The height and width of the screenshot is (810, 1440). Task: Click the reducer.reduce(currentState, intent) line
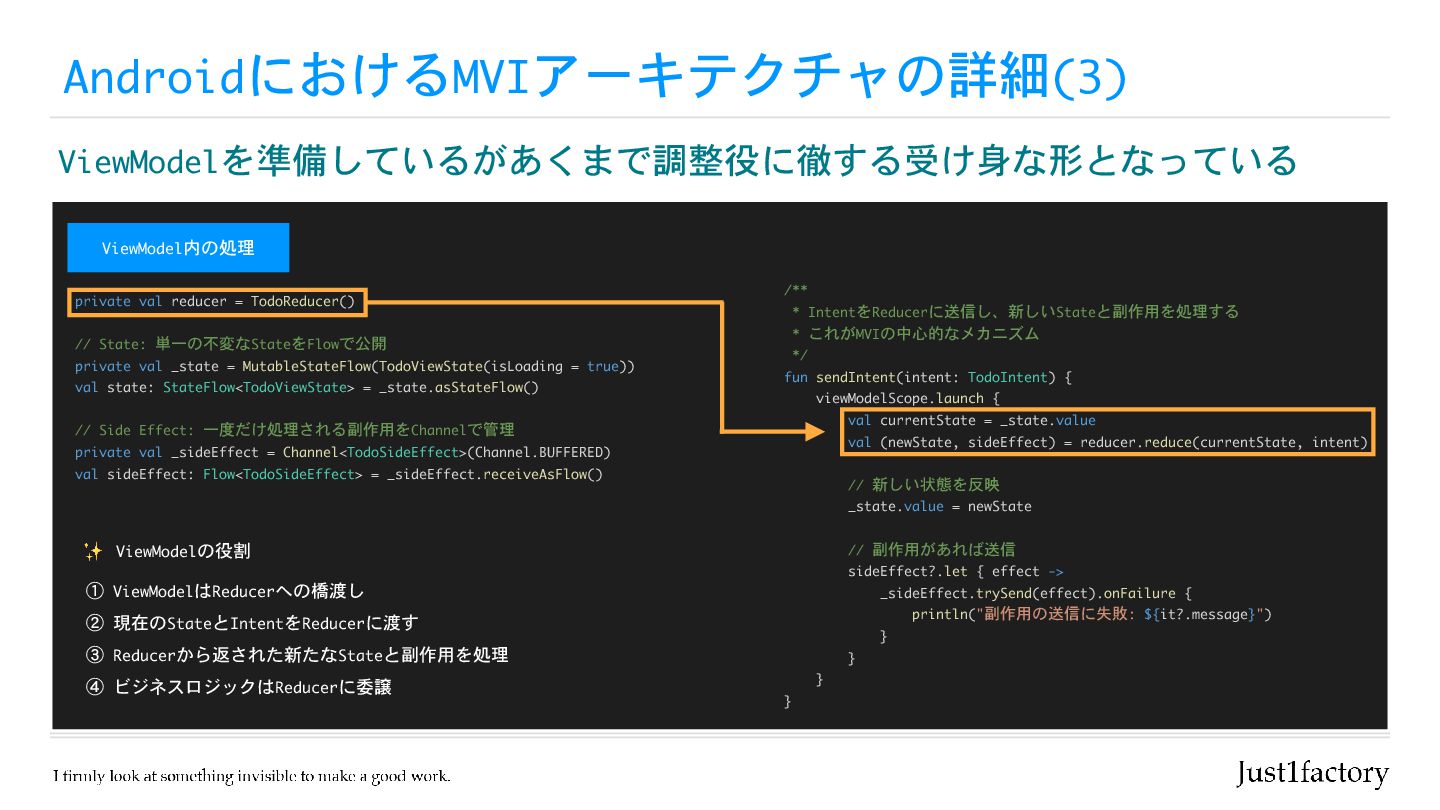click(x=1107, y=442)
